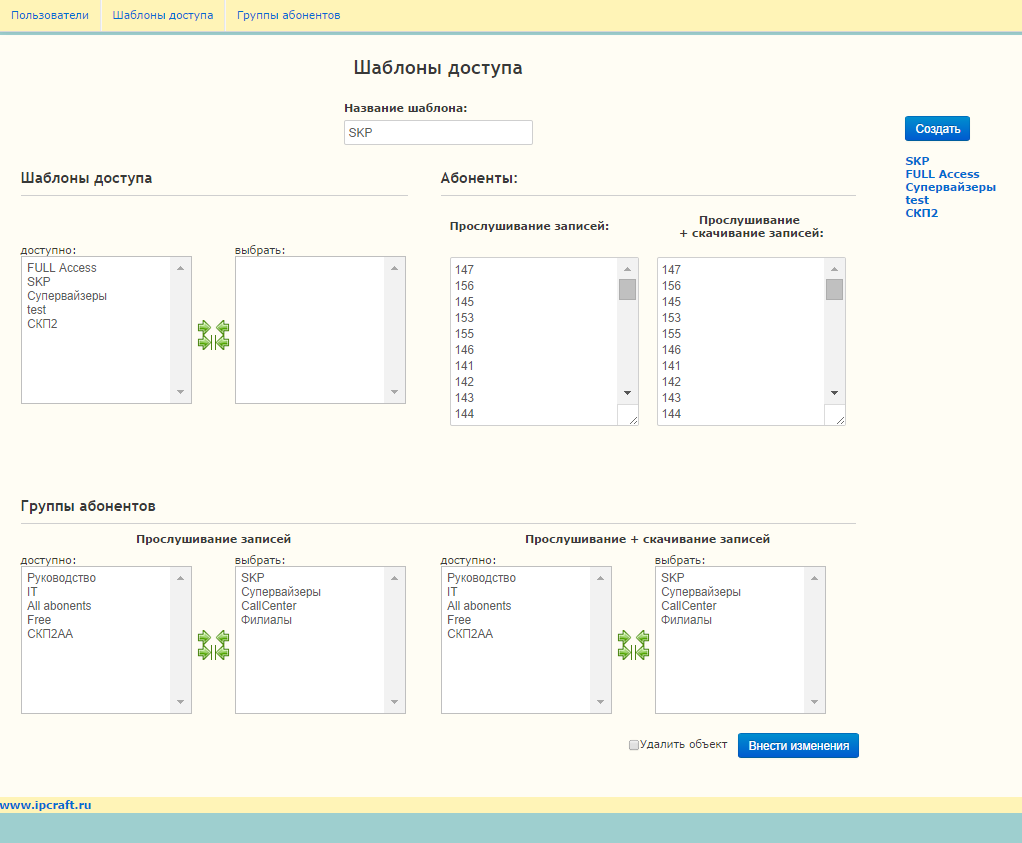The height and width of the screenshot is (843, 1022).
Task: Open the 'Супервайзеры' template link under Создать
Action: [950, 187]
